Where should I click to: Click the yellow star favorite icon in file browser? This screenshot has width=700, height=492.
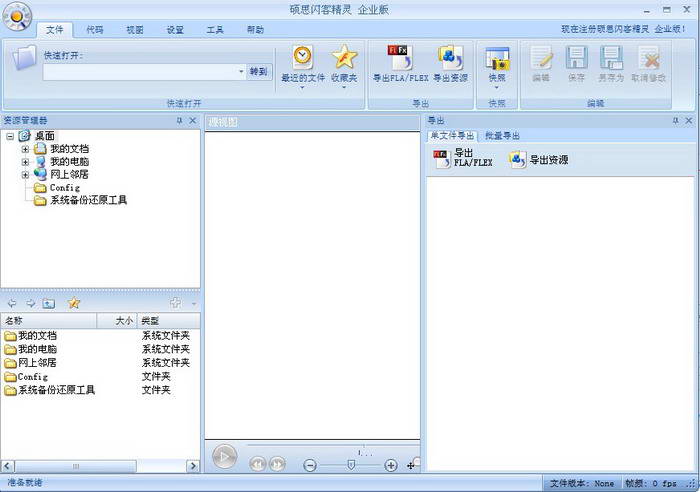coord(73,303)
